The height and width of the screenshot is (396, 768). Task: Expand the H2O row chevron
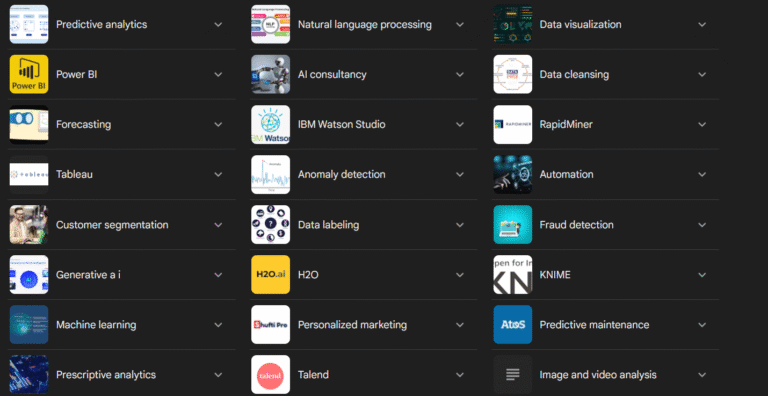[x=460, y=275]
